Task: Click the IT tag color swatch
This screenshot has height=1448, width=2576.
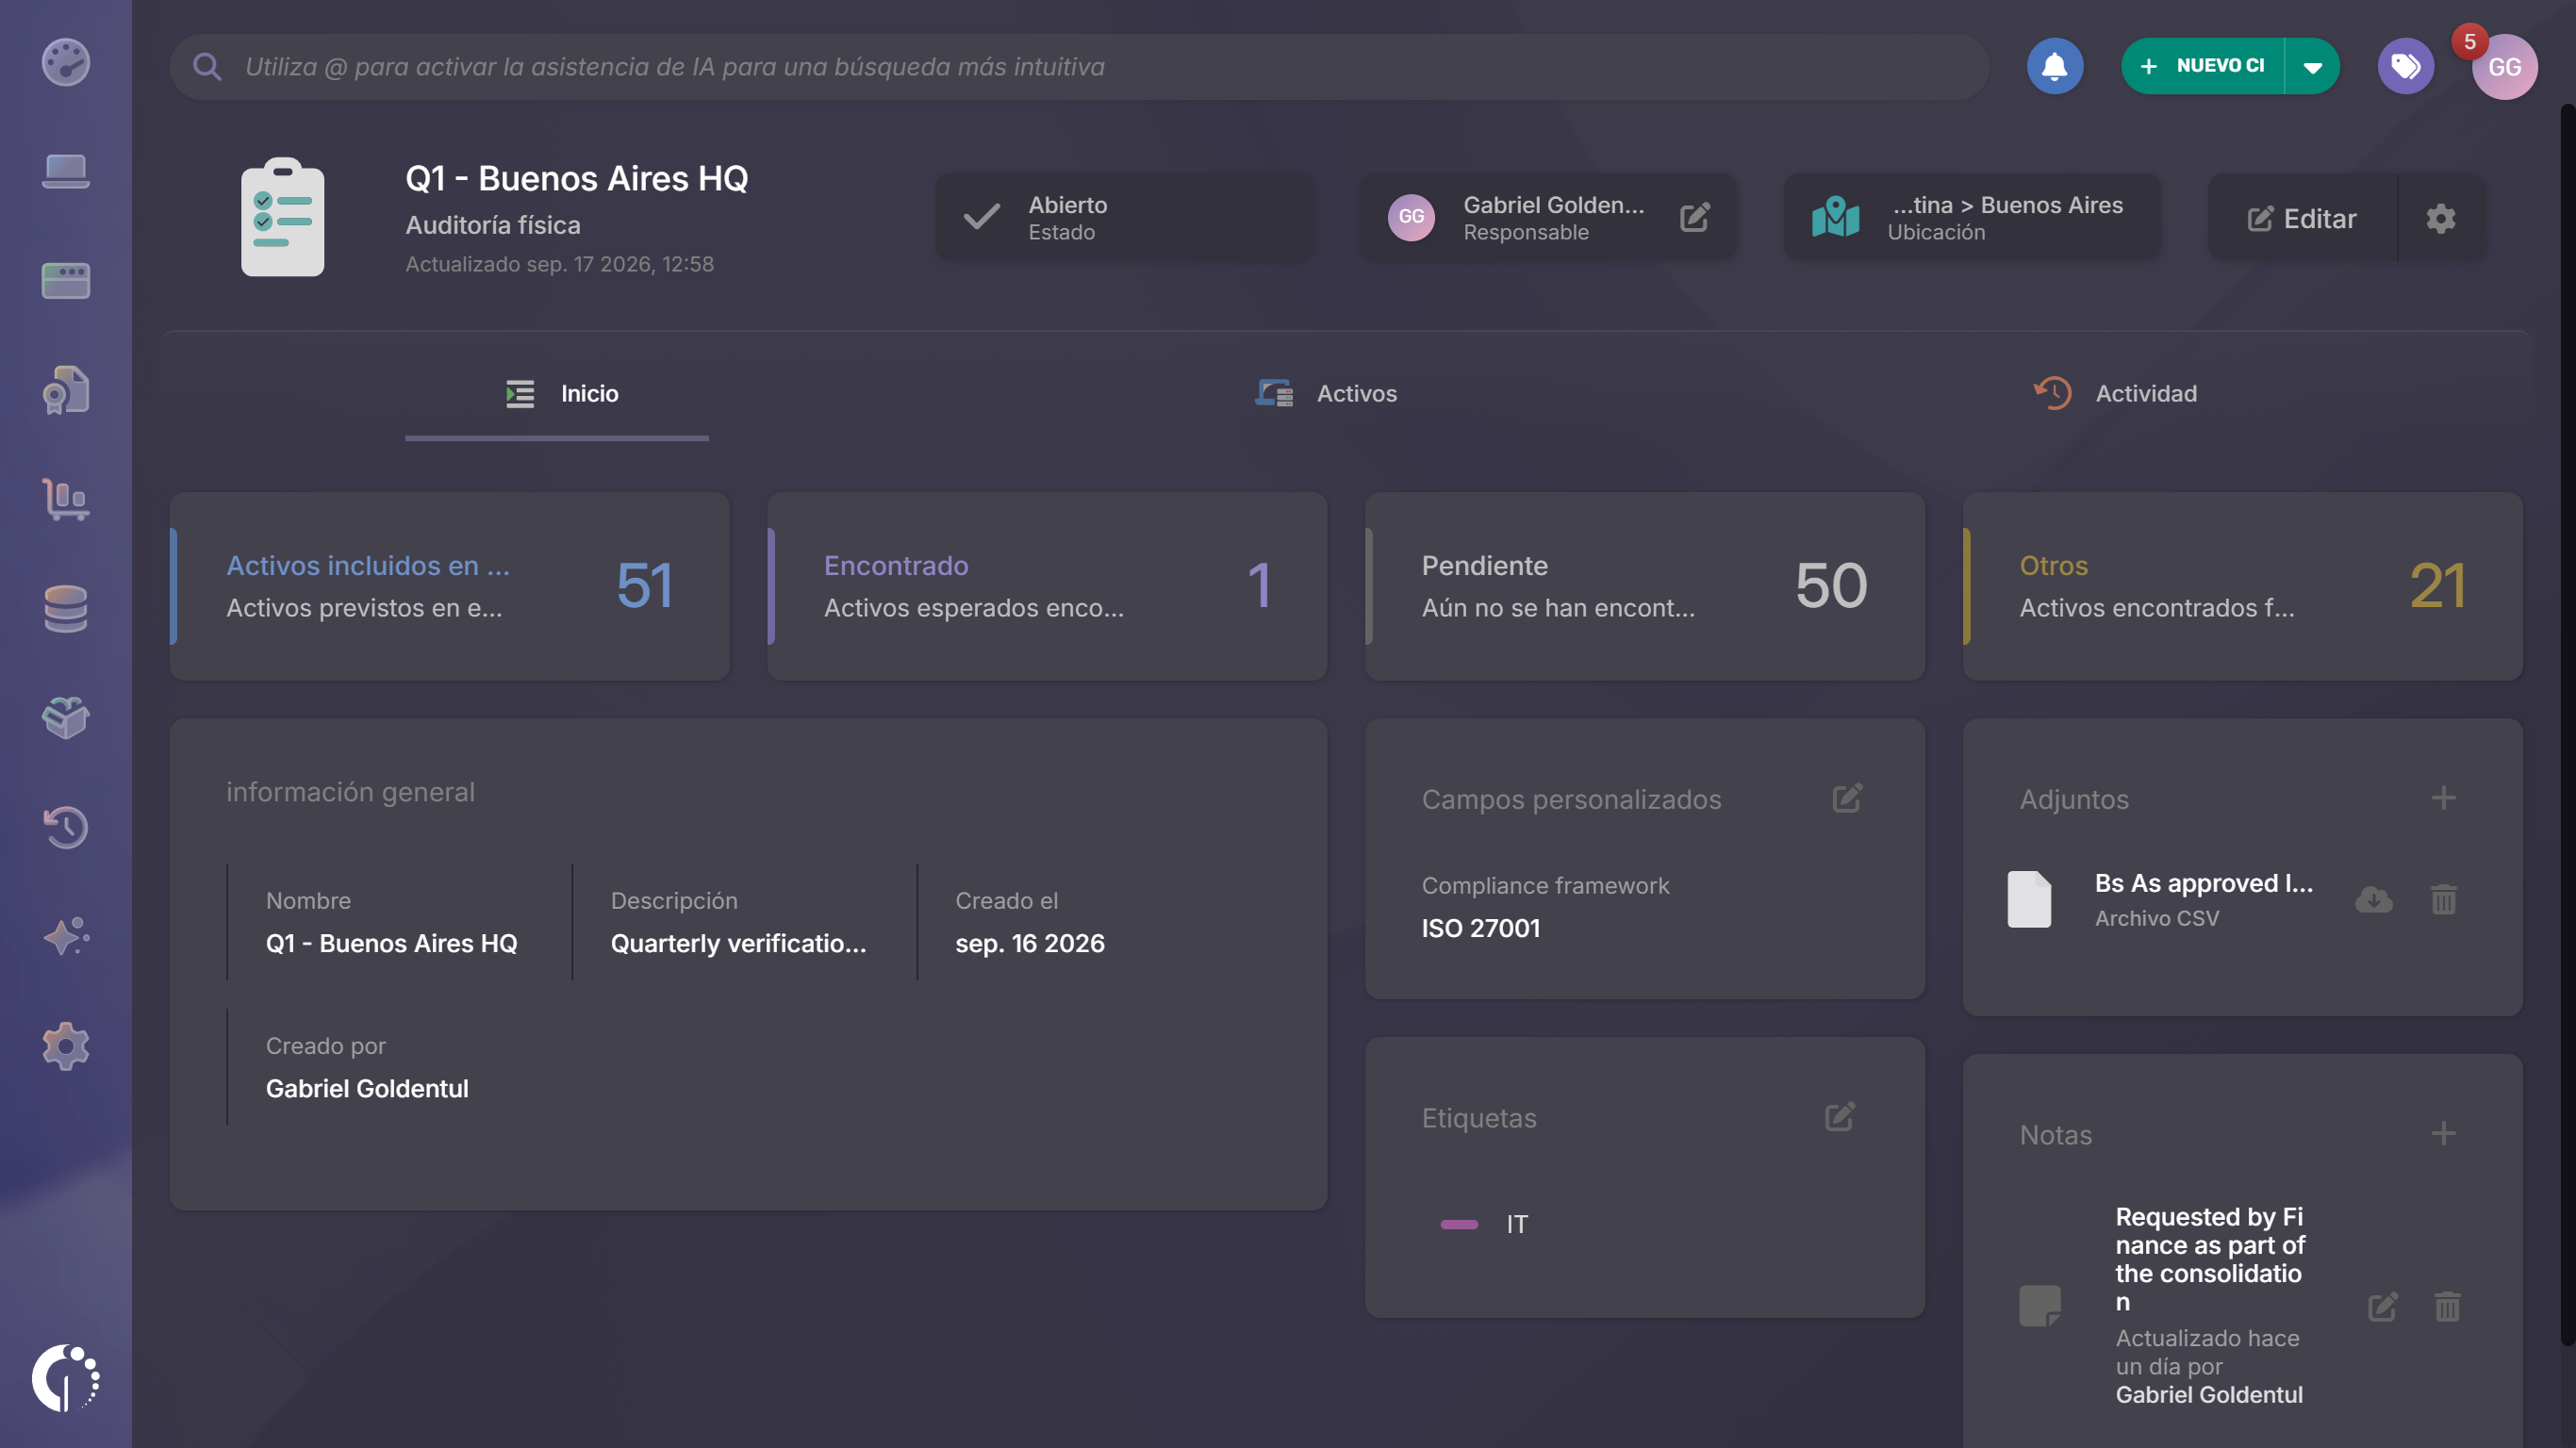Action: click(x=1459, y=1224)
